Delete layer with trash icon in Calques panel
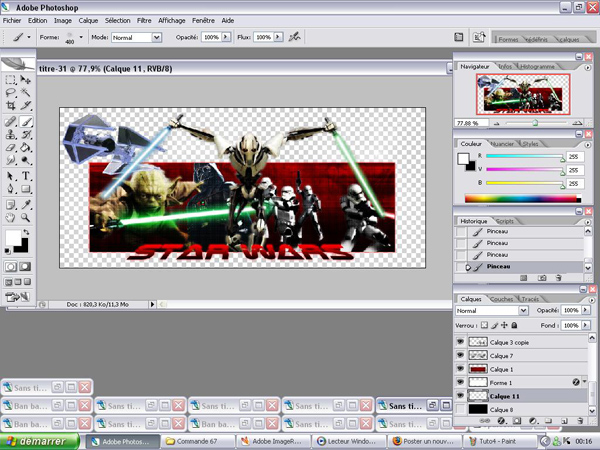Viewport: 600px width, 450px height. (x=580, y=421)
